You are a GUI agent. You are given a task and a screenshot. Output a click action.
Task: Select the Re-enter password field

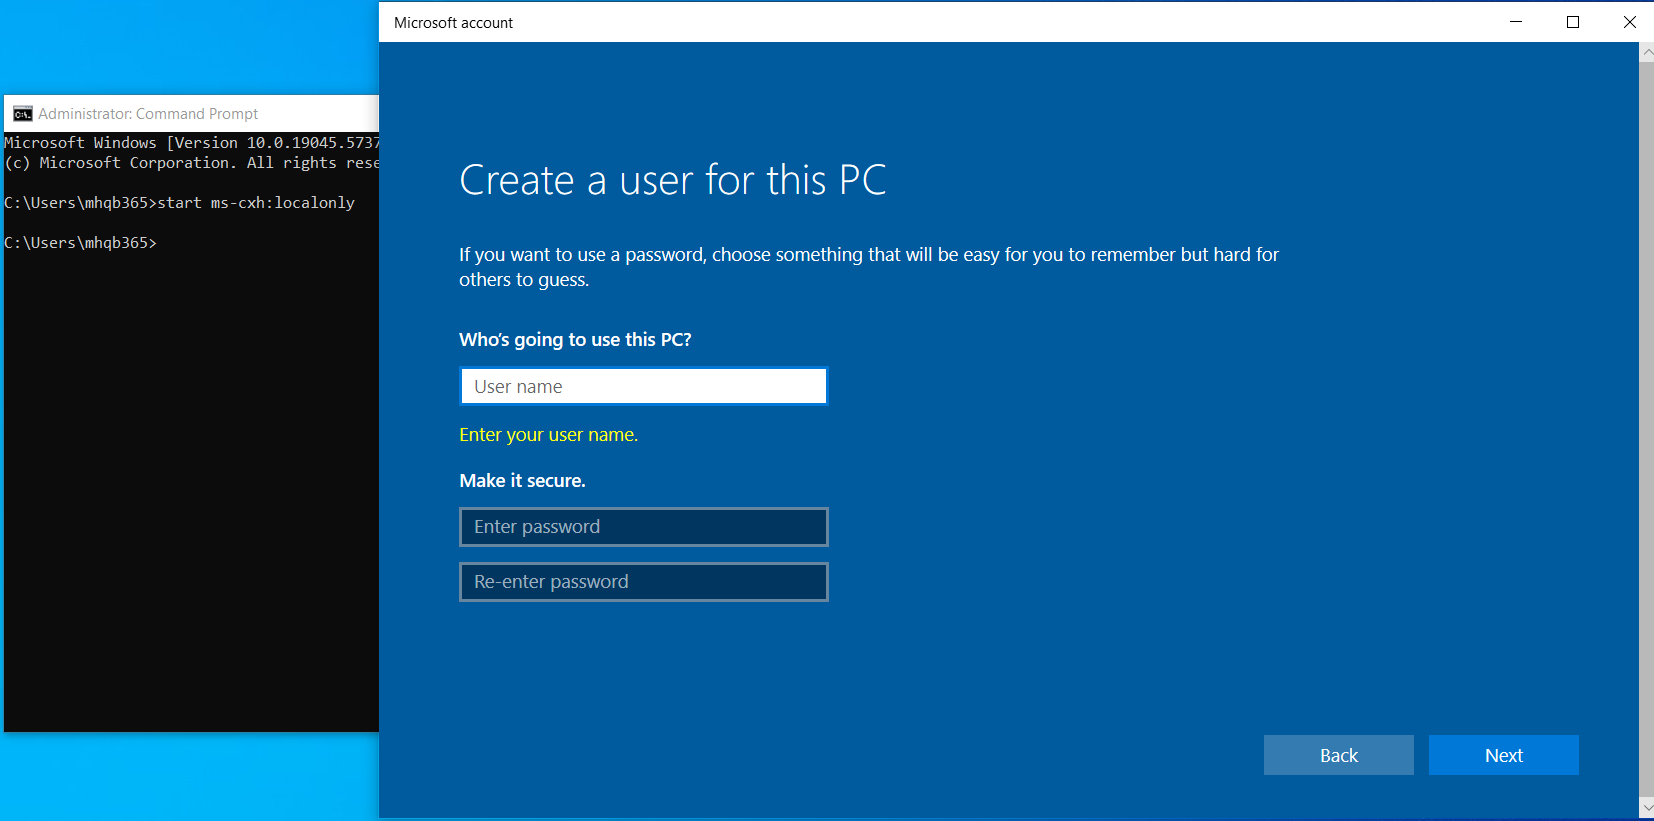tap(643, 582)
